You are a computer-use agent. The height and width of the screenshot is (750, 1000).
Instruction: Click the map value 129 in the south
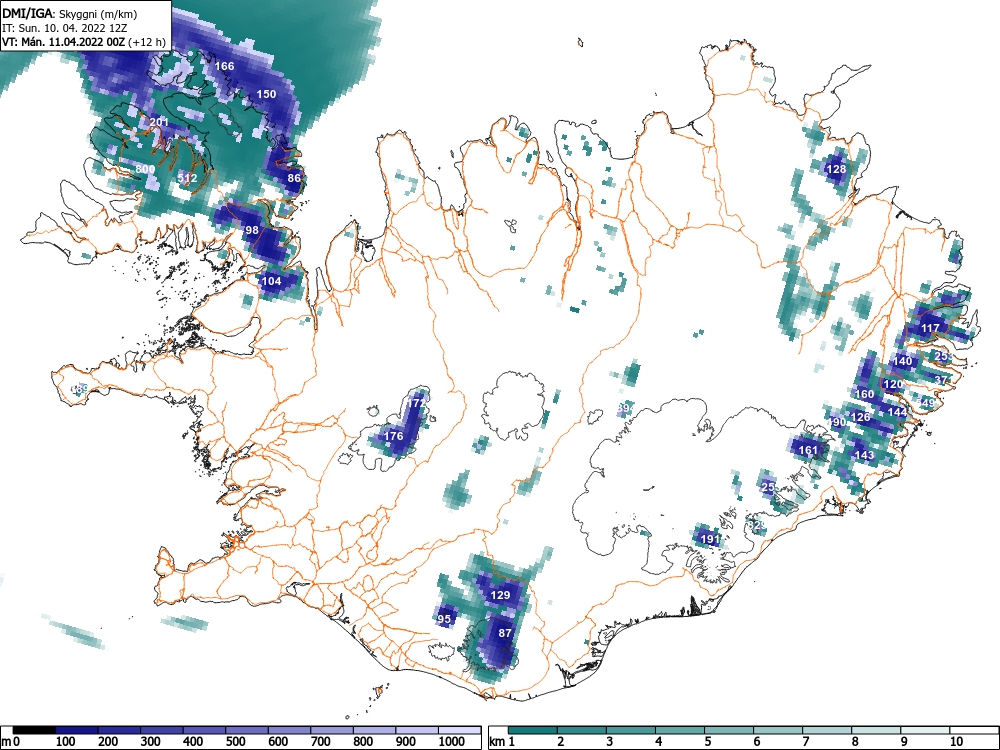pos(500,594)
